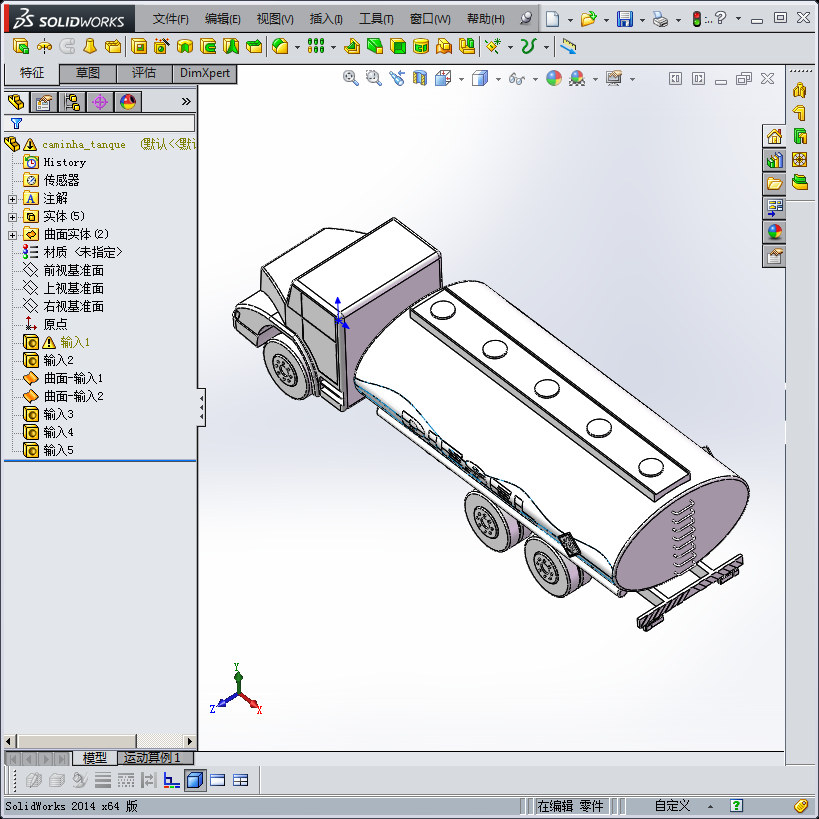The image size is (819, 819).
Task: Open the File Explorer task pane icon
Action: (x=774, y=184)
